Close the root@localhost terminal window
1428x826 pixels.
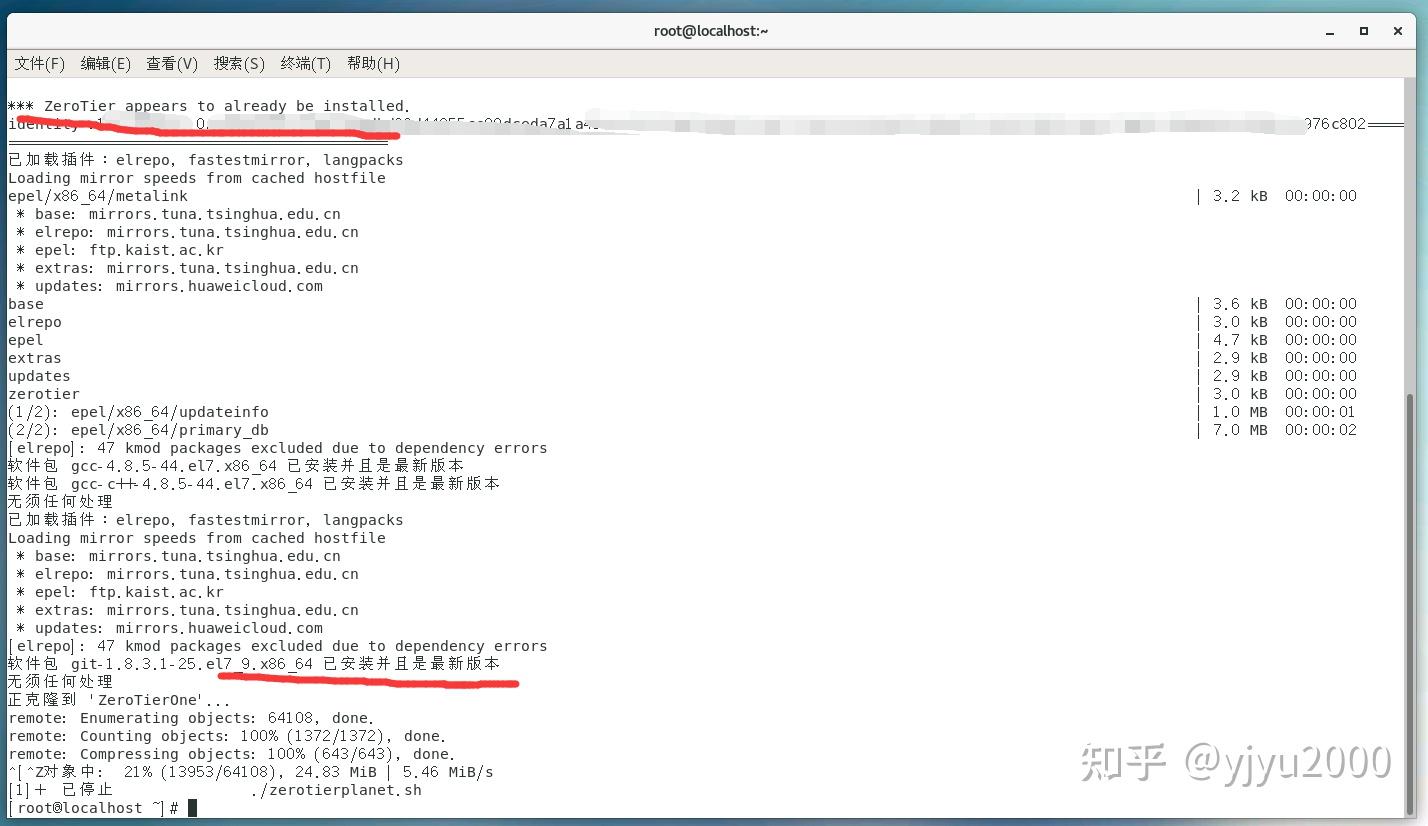[1398, 31]
